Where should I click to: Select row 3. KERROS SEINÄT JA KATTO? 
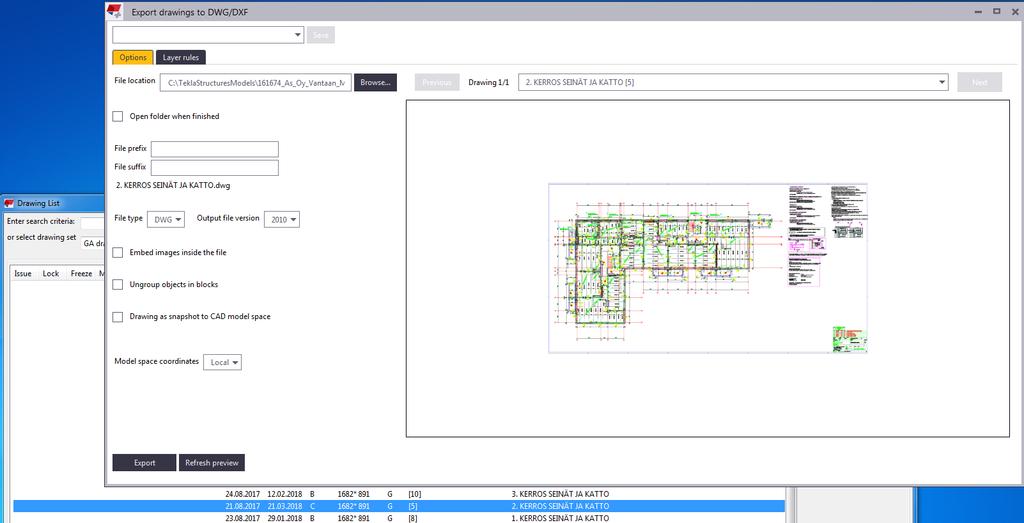click(399, 494)
